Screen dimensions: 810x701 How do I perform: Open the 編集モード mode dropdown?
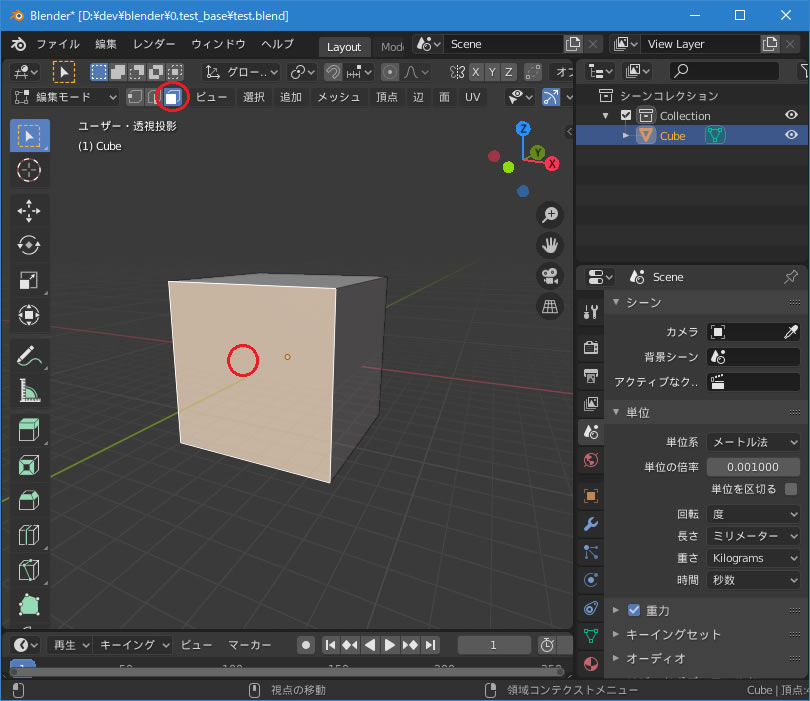click(x=65, y=97)
